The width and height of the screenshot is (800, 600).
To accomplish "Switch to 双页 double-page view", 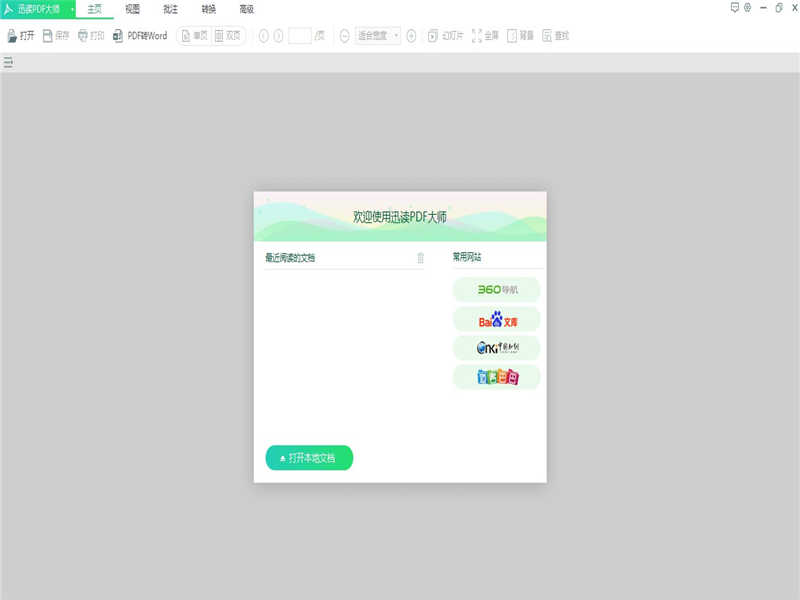I will 228,36.
